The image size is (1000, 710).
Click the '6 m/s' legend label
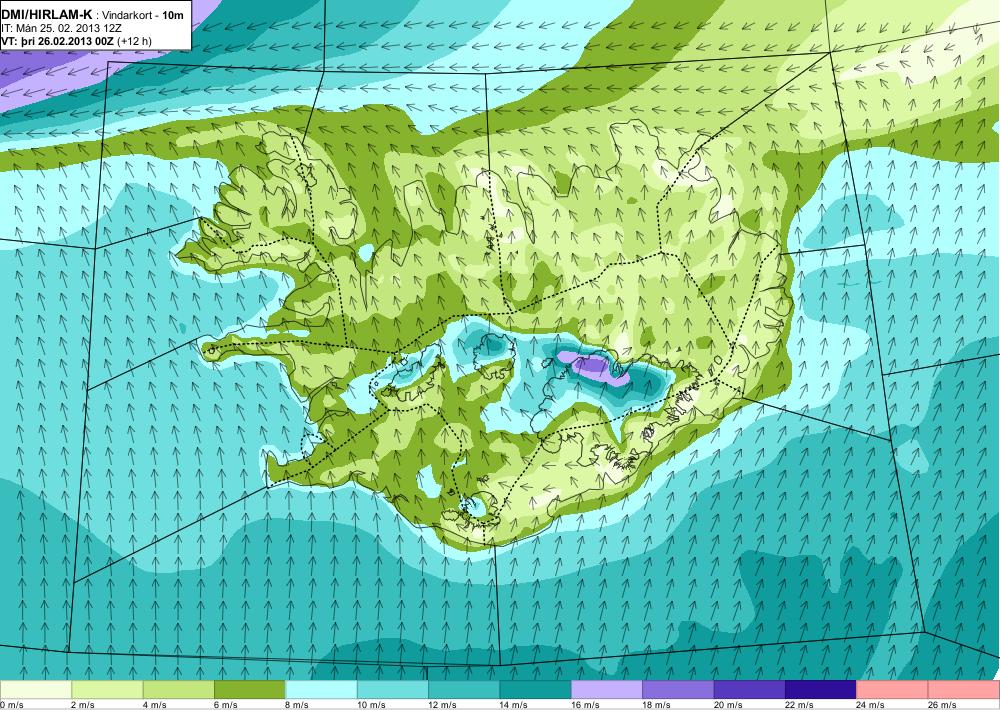pos(226,704)
